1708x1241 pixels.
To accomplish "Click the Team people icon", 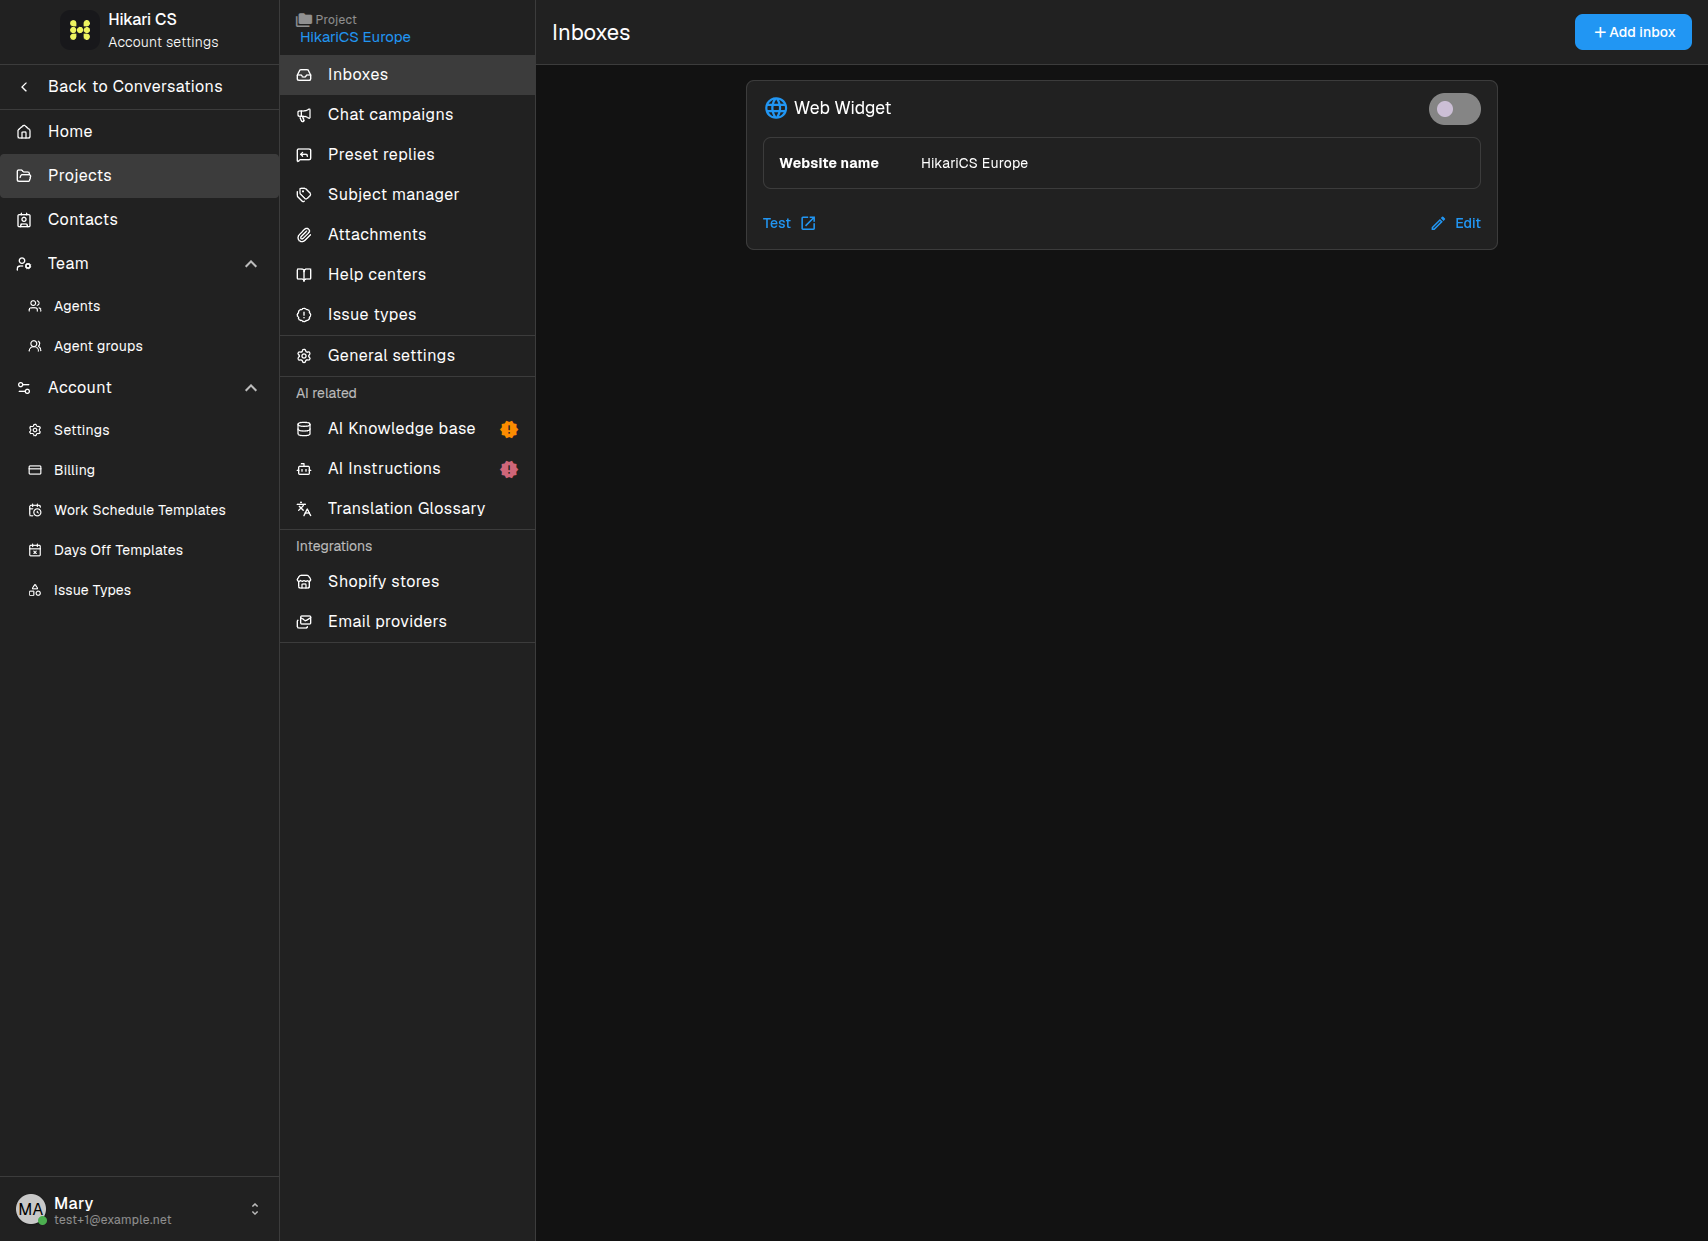I will pyautogui.click(x=24, y=264).
